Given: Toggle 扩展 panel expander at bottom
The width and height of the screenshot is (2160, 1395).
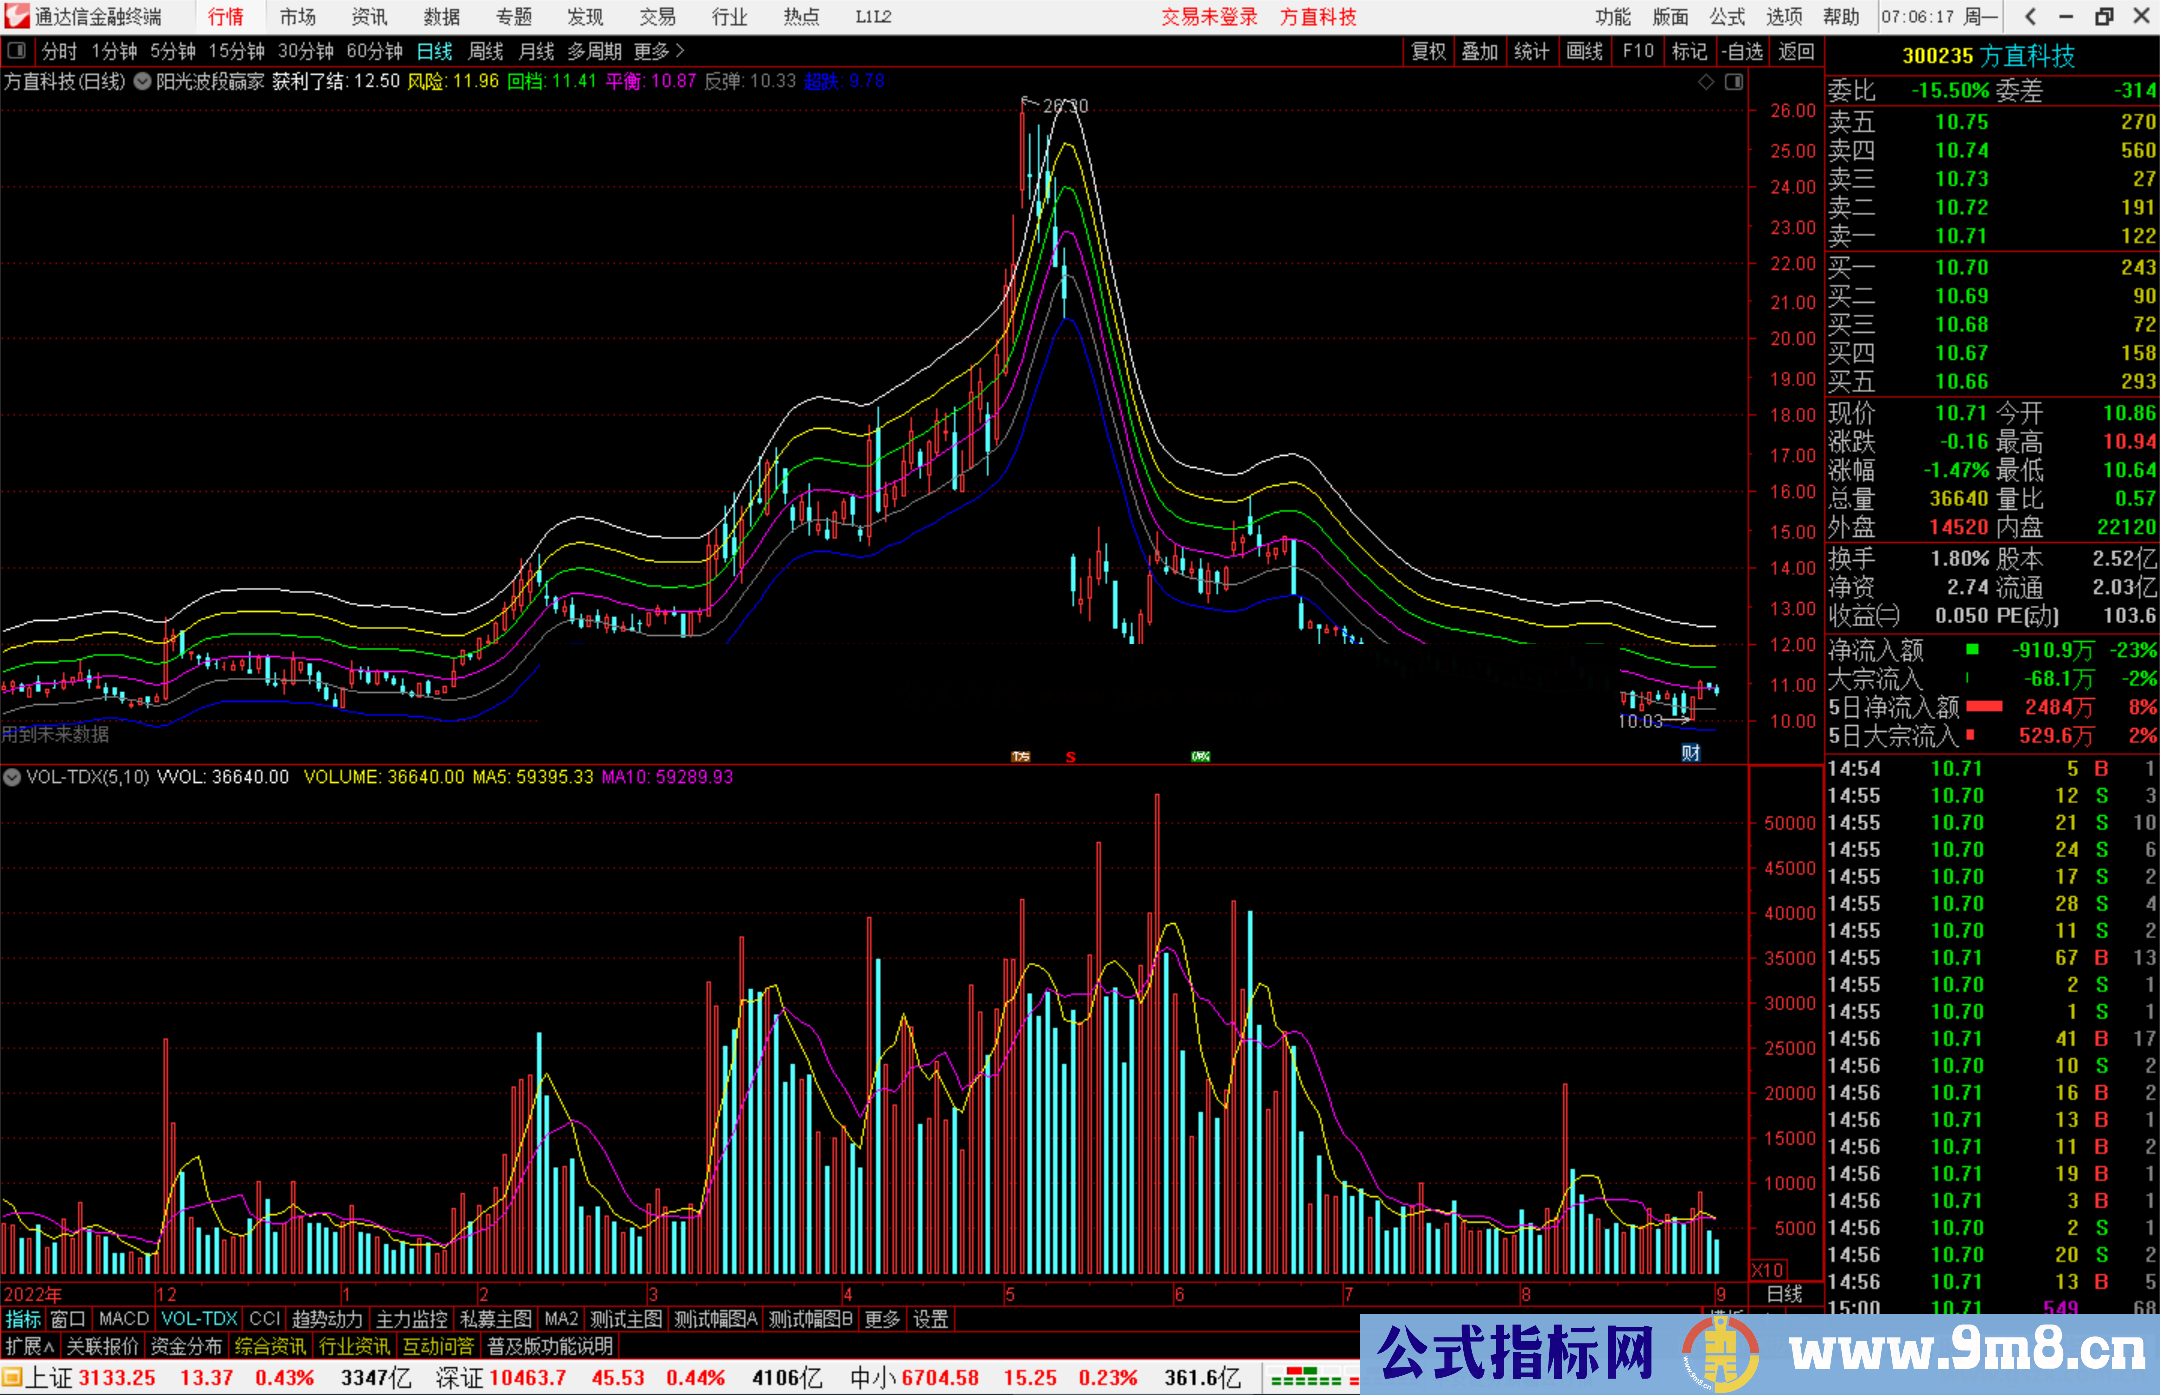Looking at the screenshot, I should [x=30, y=1346].
